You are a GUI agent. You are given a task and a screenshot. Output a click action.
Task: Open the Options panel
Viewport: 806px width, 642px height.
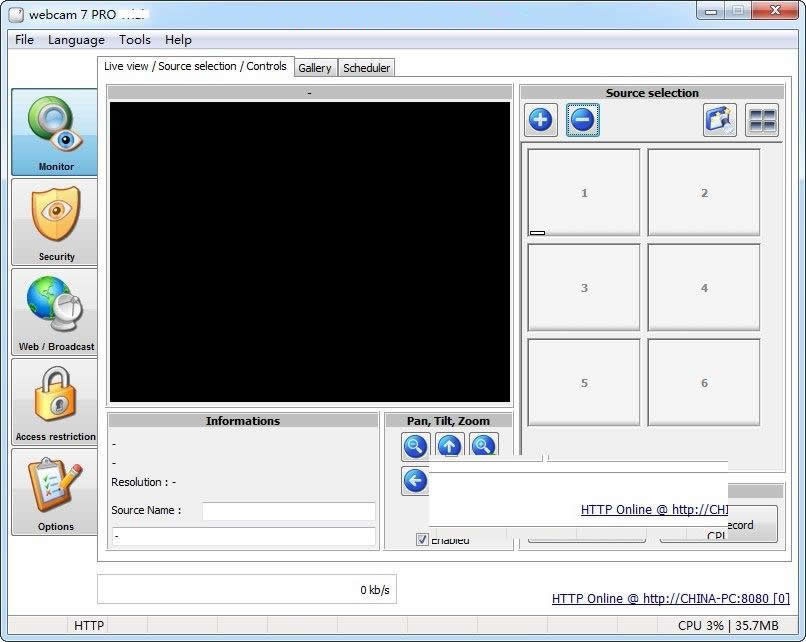click(54, 492)
